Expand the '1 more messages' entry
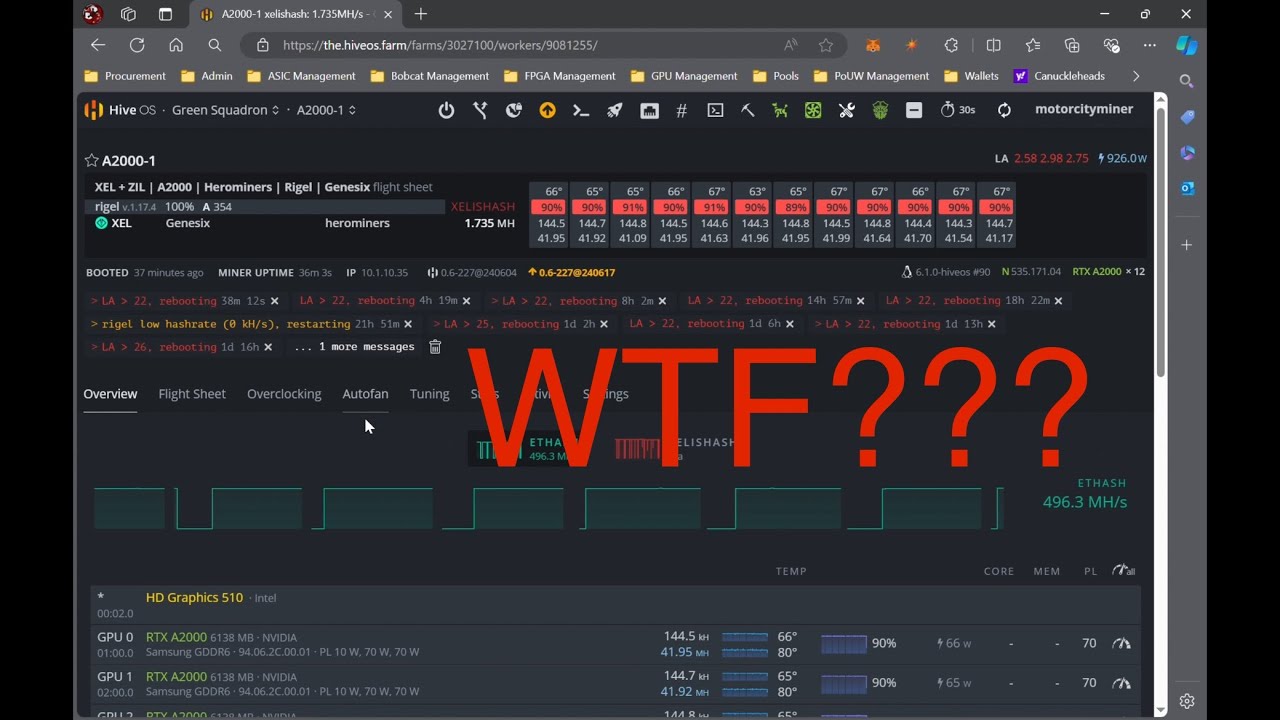1280x720 pixels. point(355,347)
